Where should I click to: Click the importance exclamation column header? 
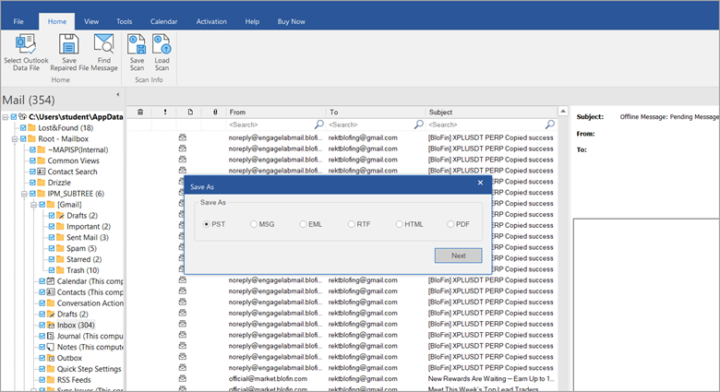point(165,112)
